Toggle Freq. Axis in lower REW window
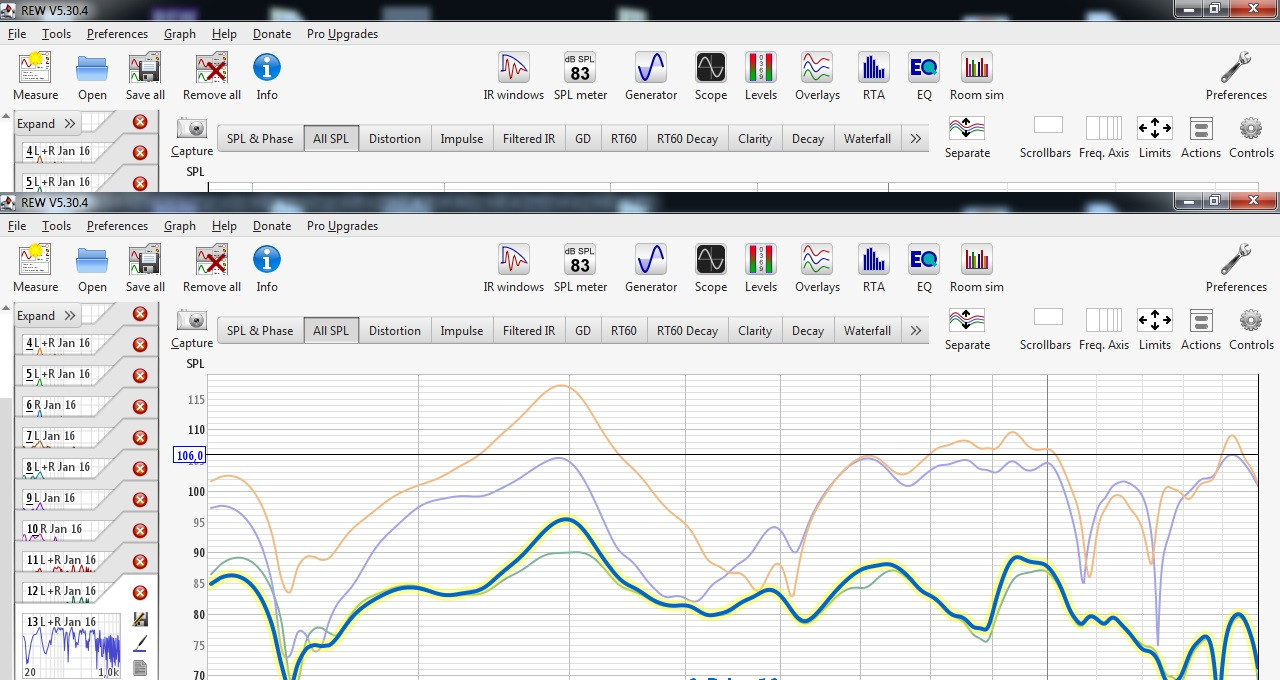 click(1104, 320)
